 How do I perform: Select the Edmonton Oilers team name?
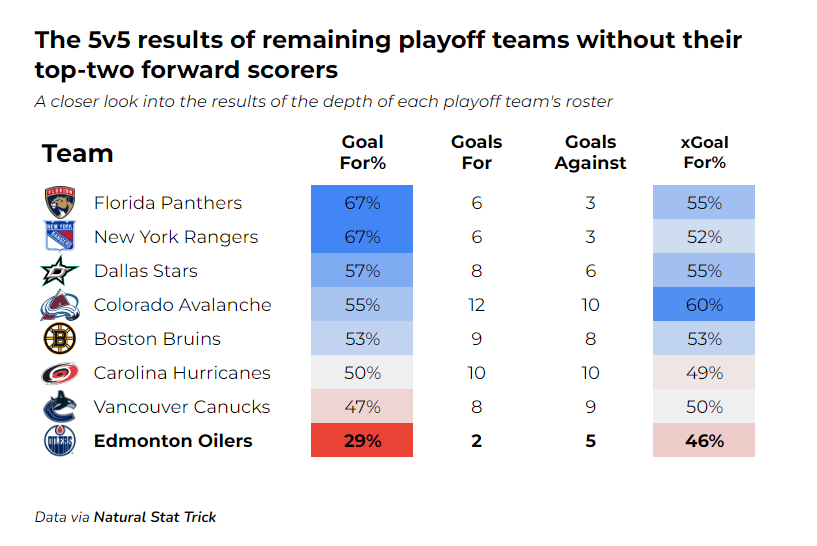pos(173,441)
